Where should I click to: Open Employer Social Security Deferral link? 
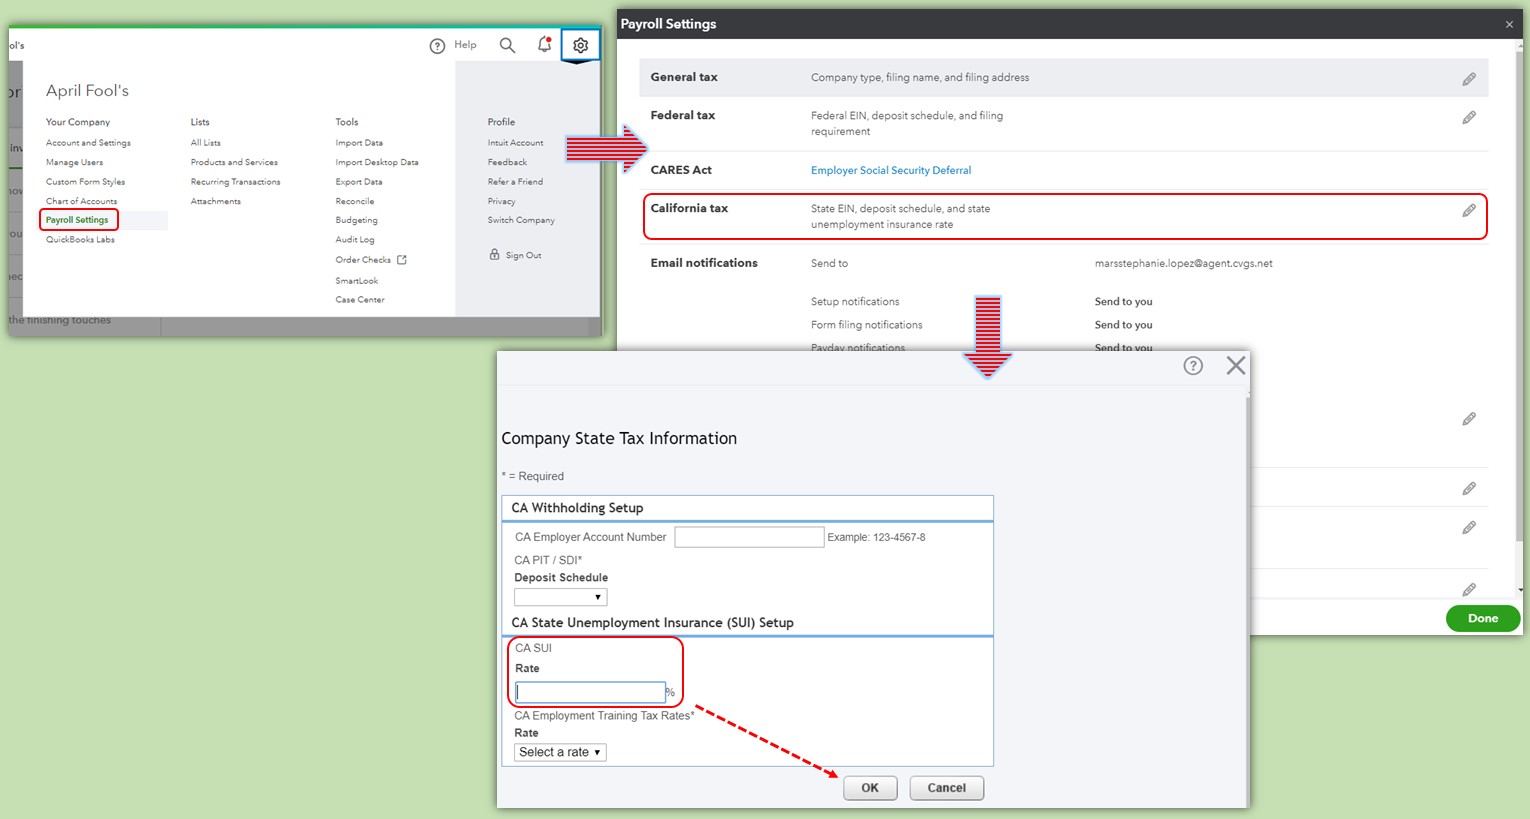coord(891,170)
